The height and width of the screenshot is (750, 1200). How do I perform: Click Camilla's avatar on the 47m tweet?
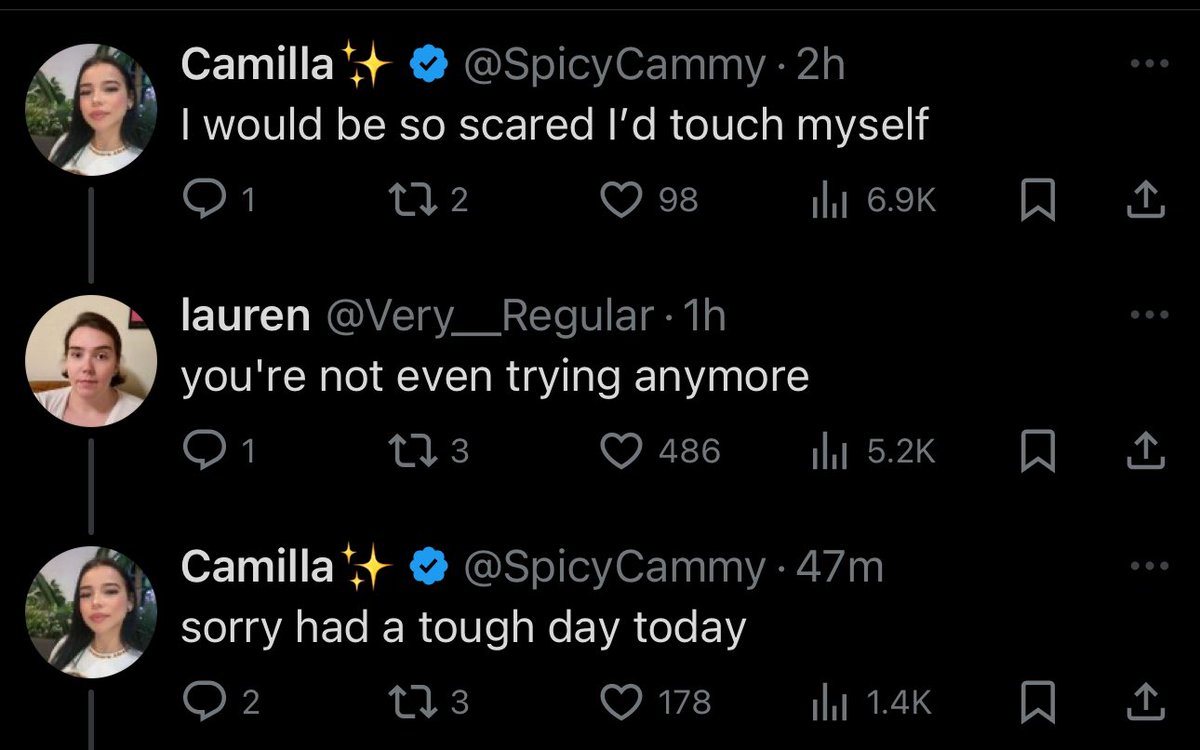91,611
